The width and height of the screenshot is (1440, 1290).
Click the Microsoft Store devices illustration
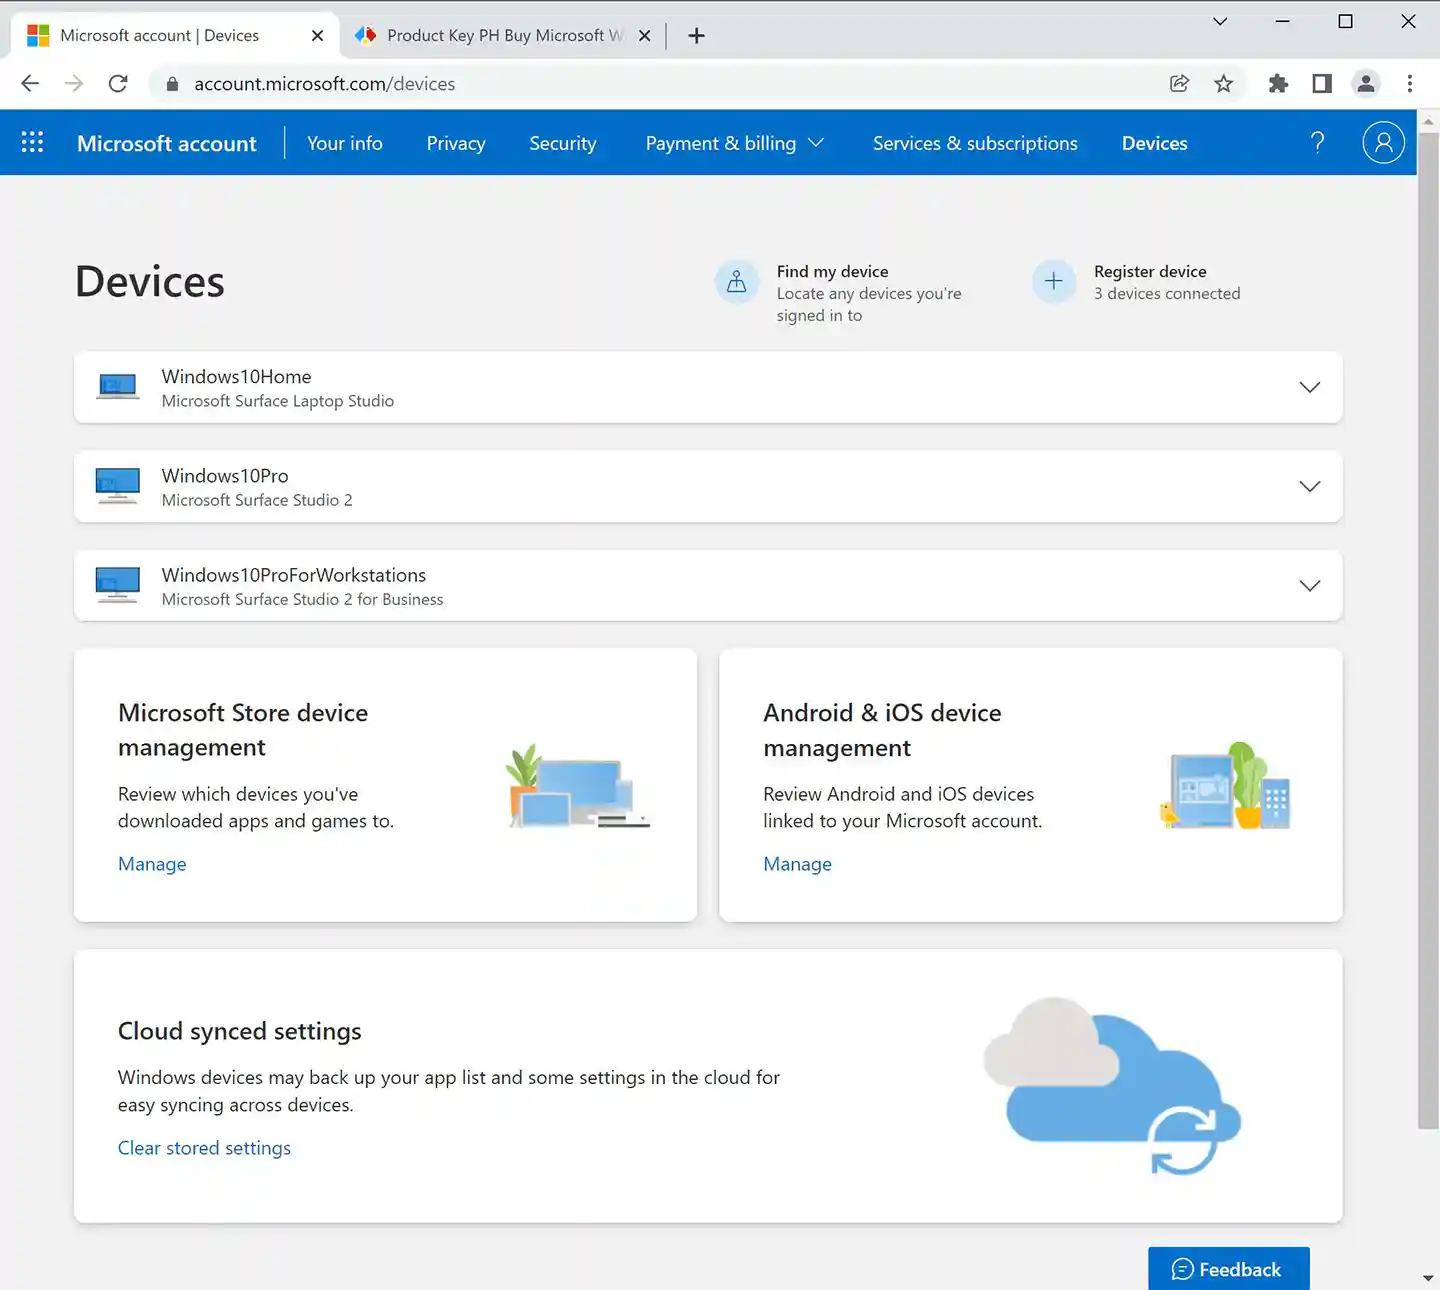click(578, 786)
